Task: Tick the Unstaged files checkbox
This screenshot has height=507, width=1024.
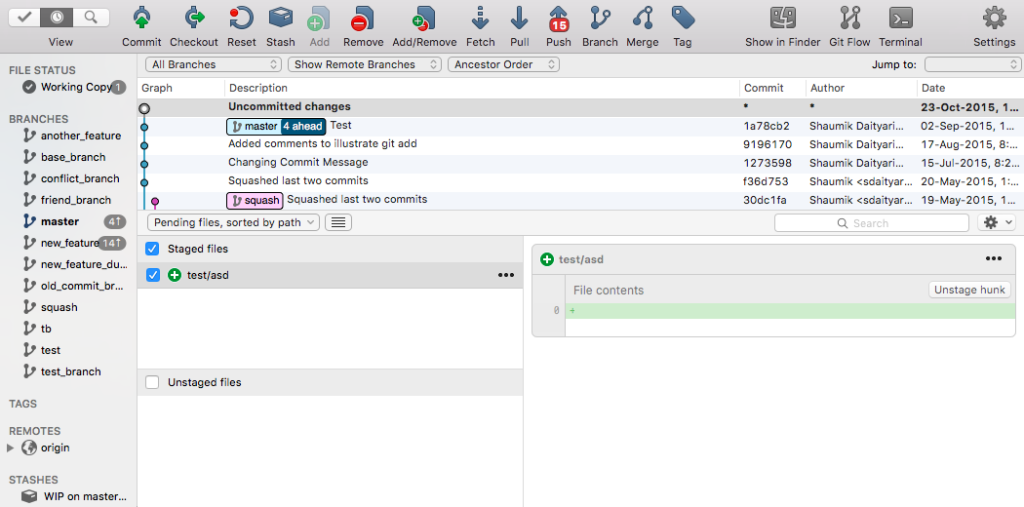Action: coord(152,382)
